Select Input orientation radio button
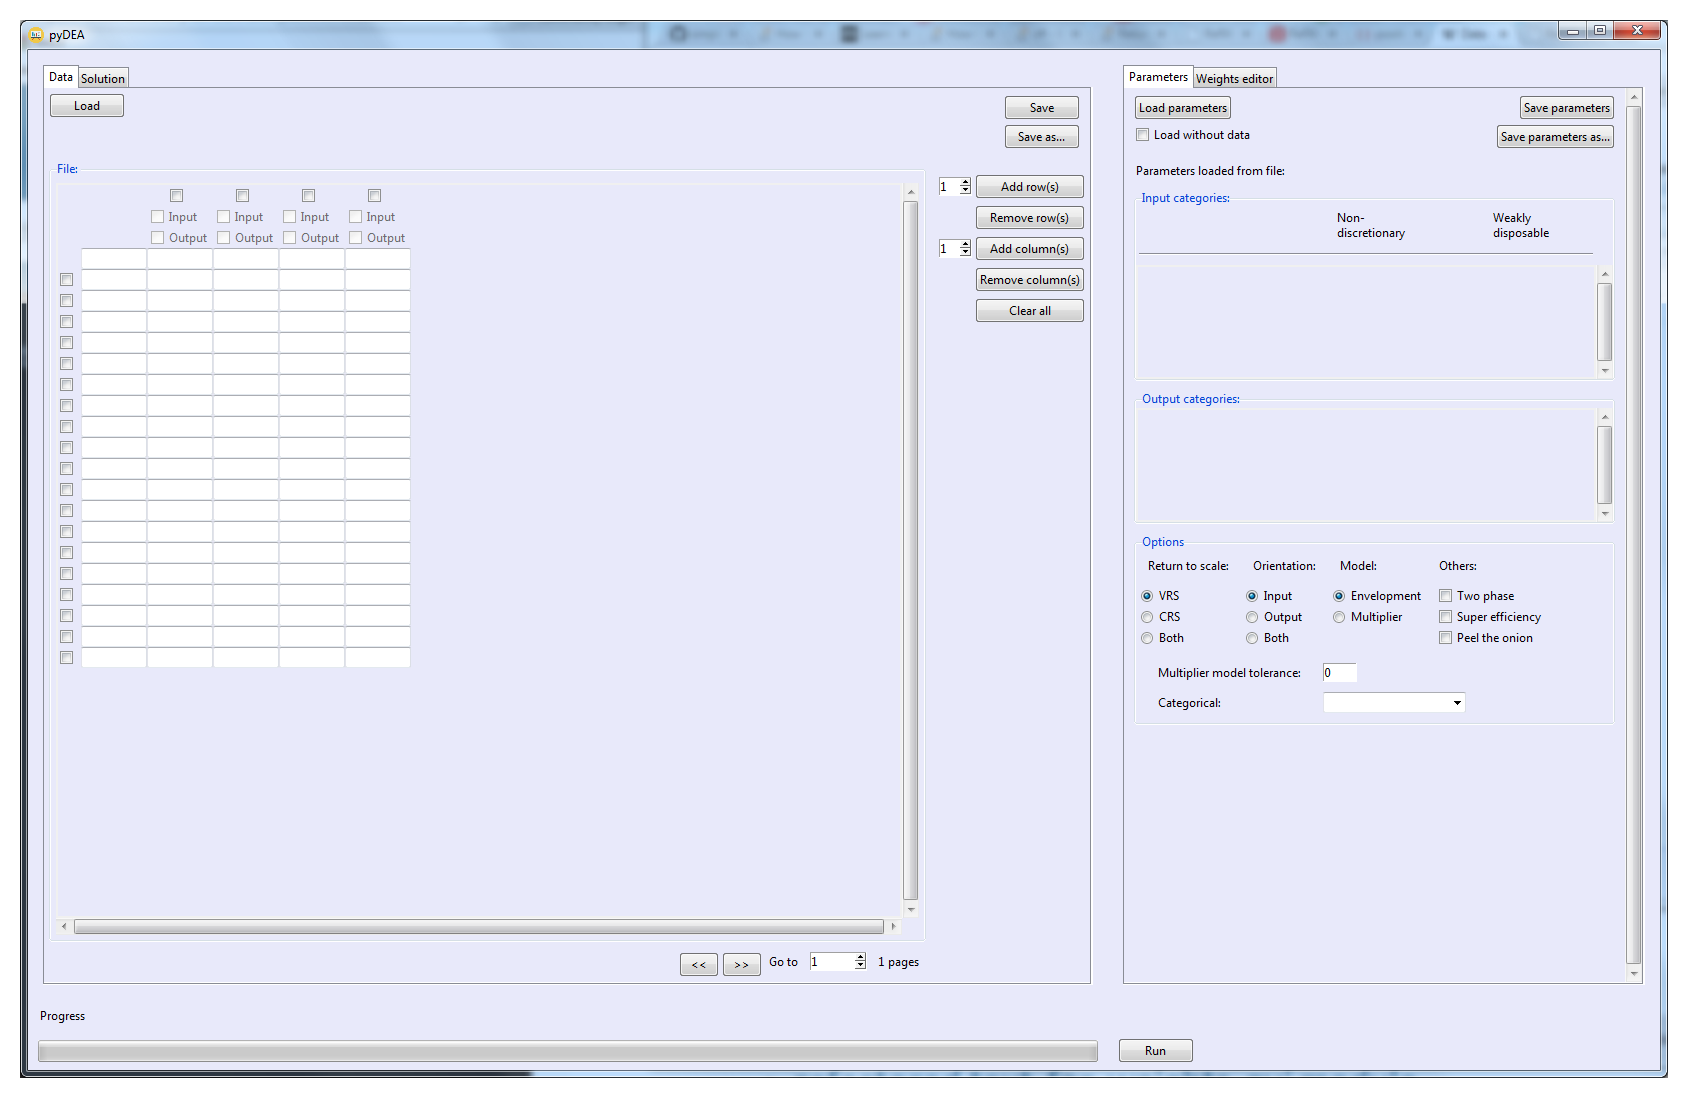The height and width of the screenshot is (1098, 1688). (x=1252, y=596)
